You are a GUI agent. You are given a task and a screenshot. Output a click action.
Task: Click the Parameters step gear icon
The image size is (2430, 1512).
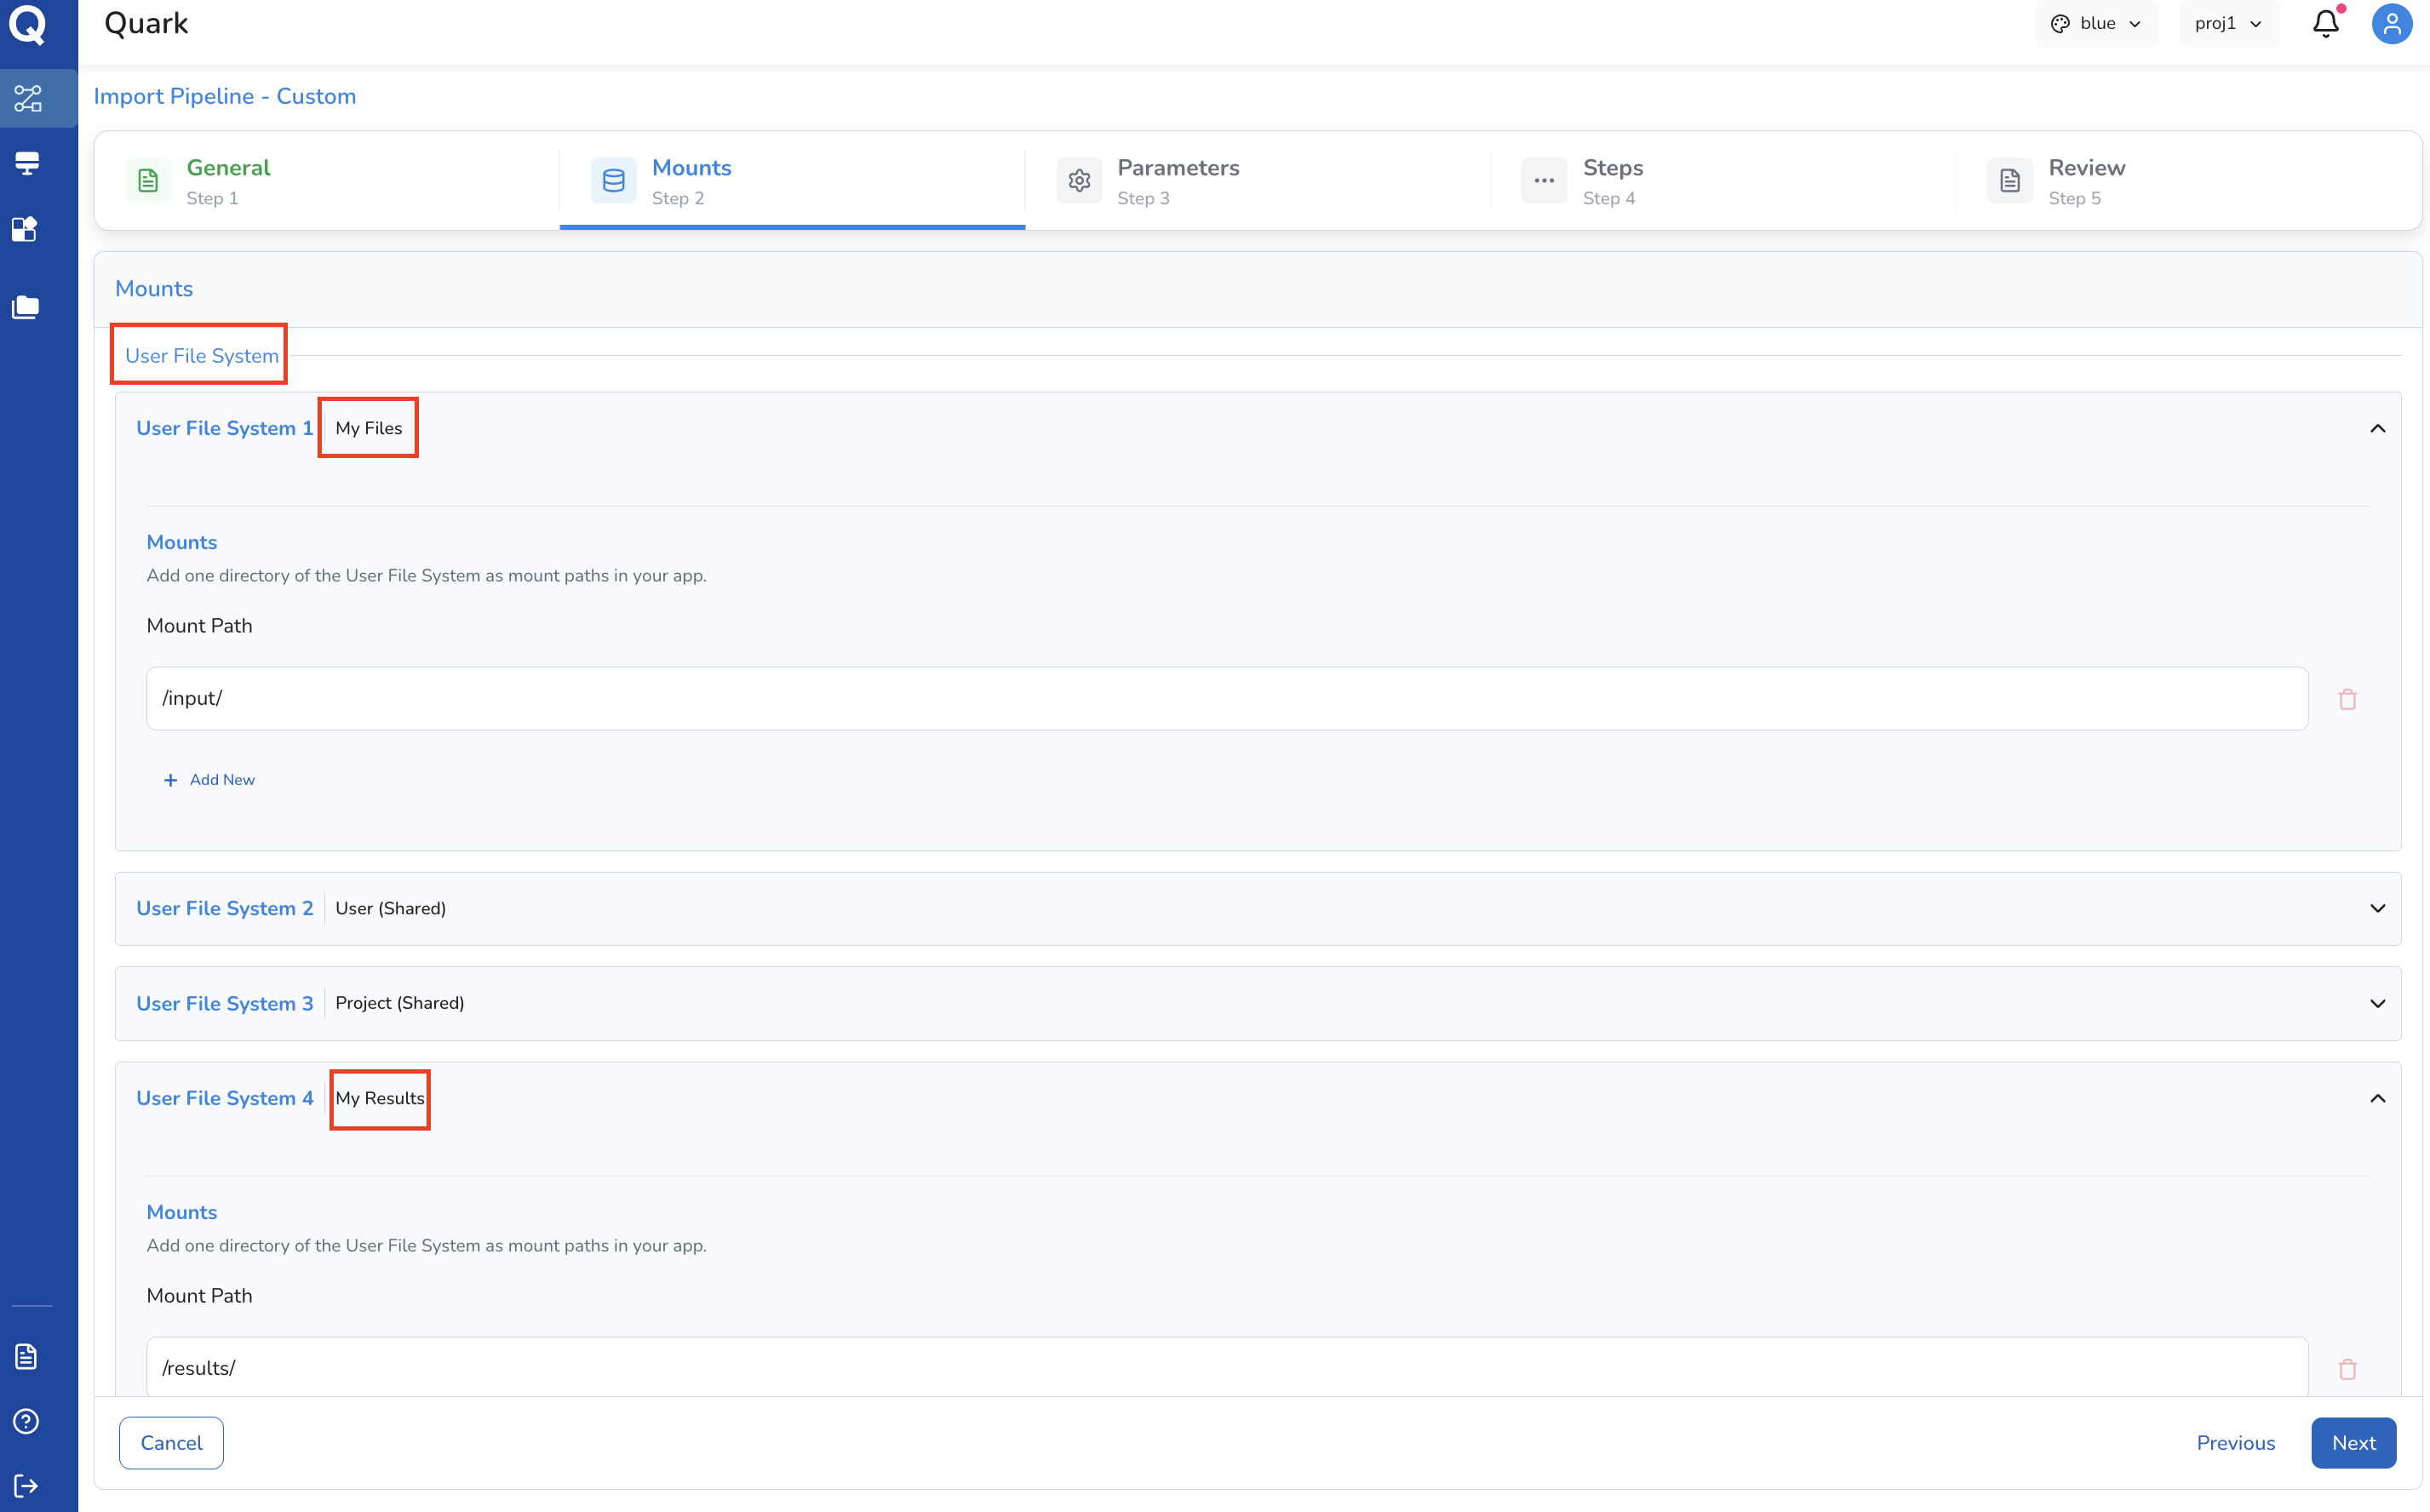point(1079,180)
